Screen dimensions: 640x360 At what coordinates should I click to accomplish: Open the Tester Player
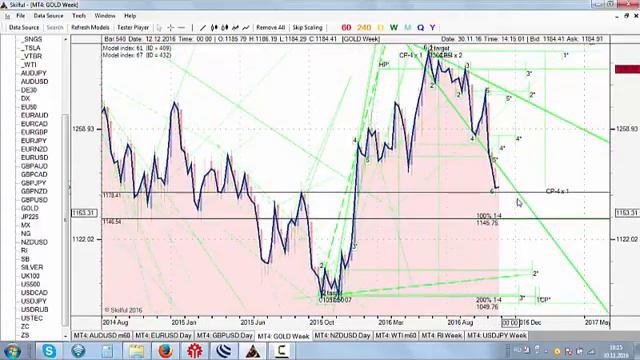pyautogui.click(x=133, y=28)
